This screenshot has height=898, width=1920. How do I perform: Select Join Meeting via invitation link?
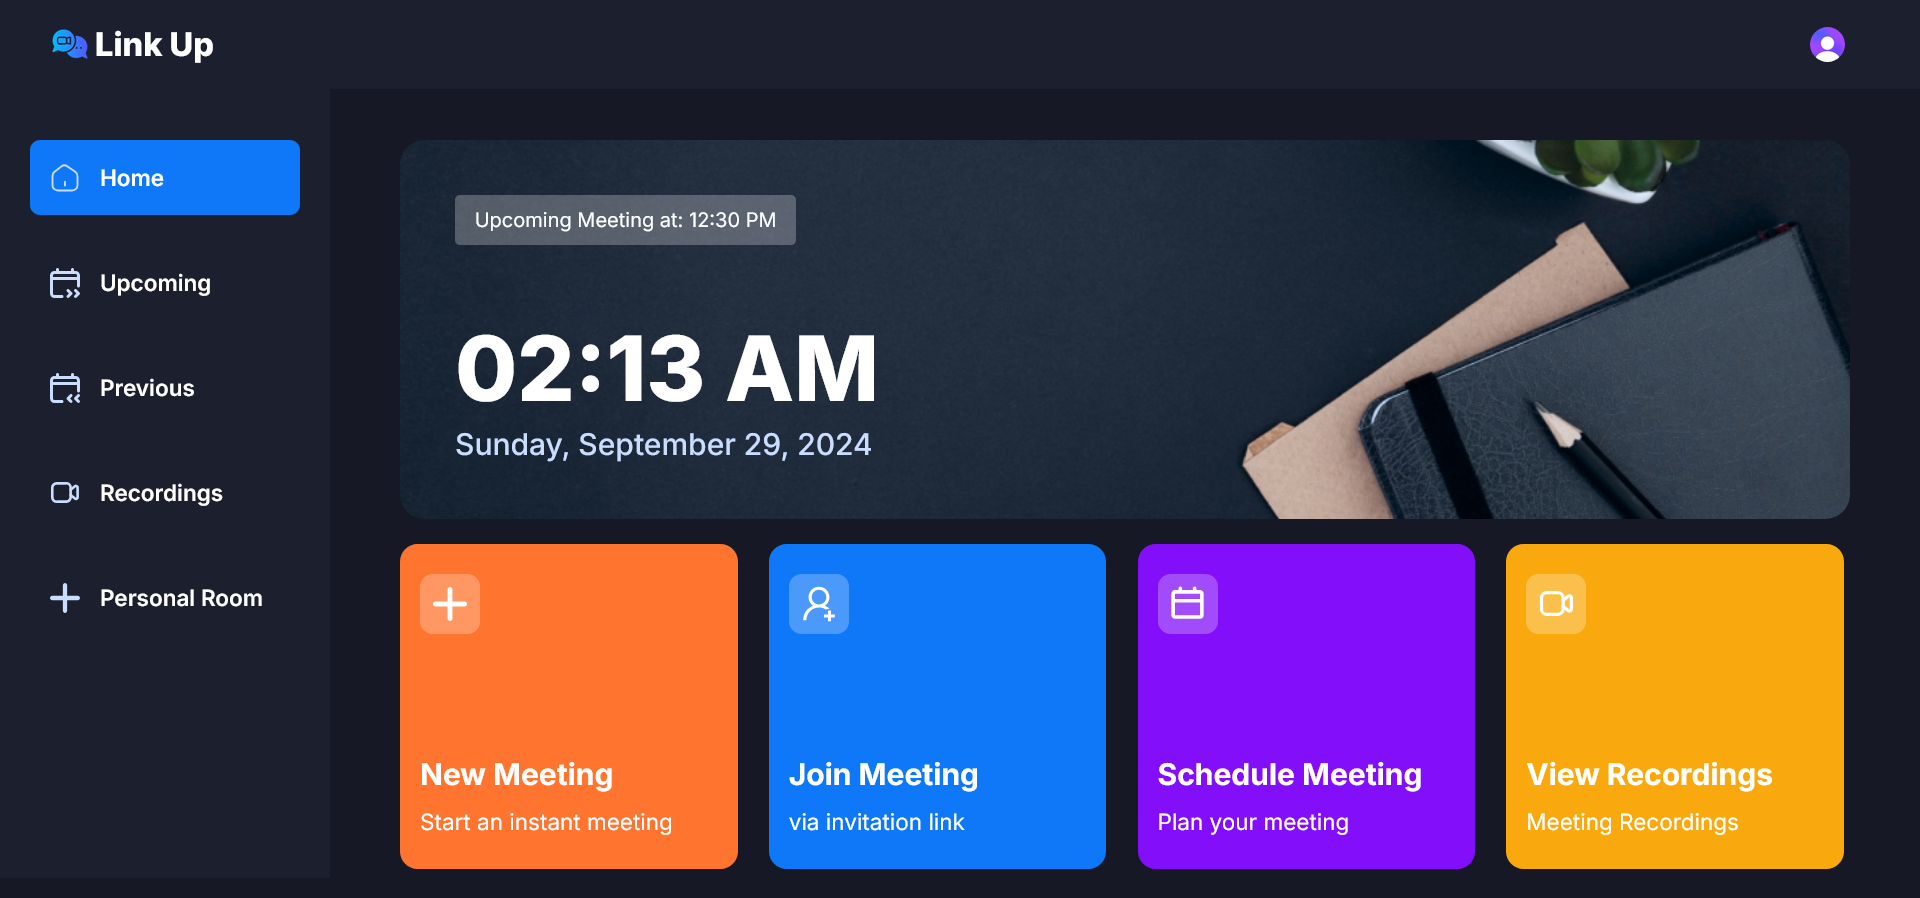(937, 706)
